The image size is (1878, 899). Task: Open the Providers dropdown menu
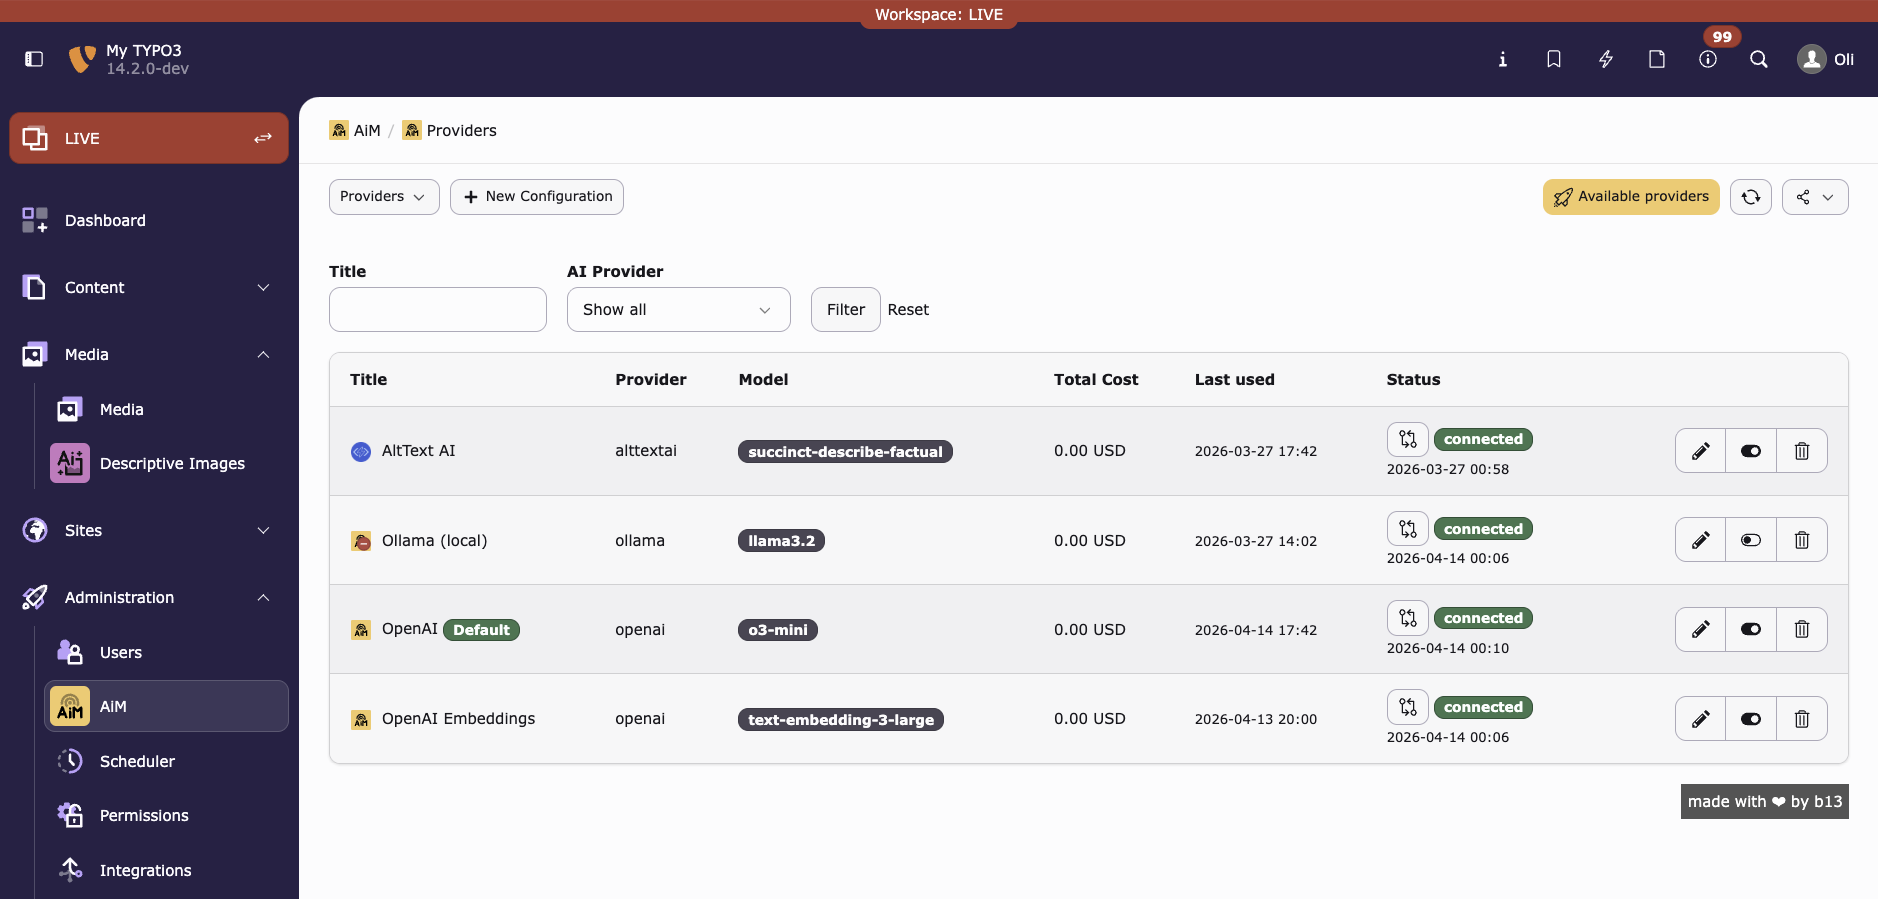click(x=383, y=197)
